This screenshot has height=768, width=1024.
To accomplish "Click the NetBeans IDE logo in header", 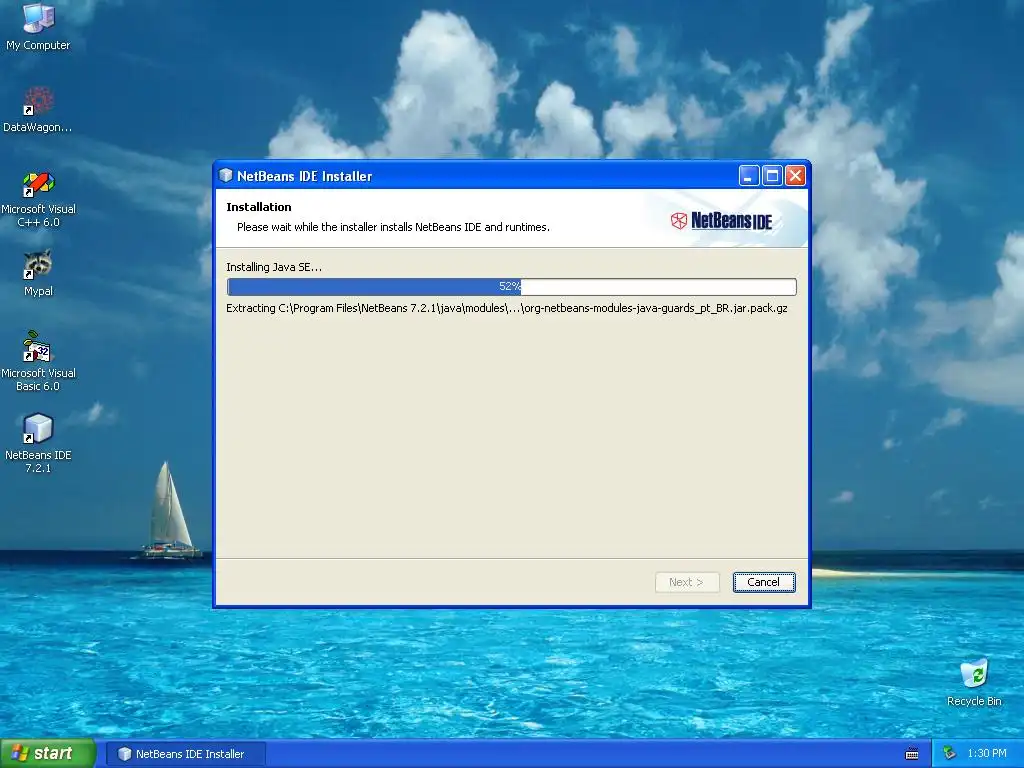I will tap(721, 221).
